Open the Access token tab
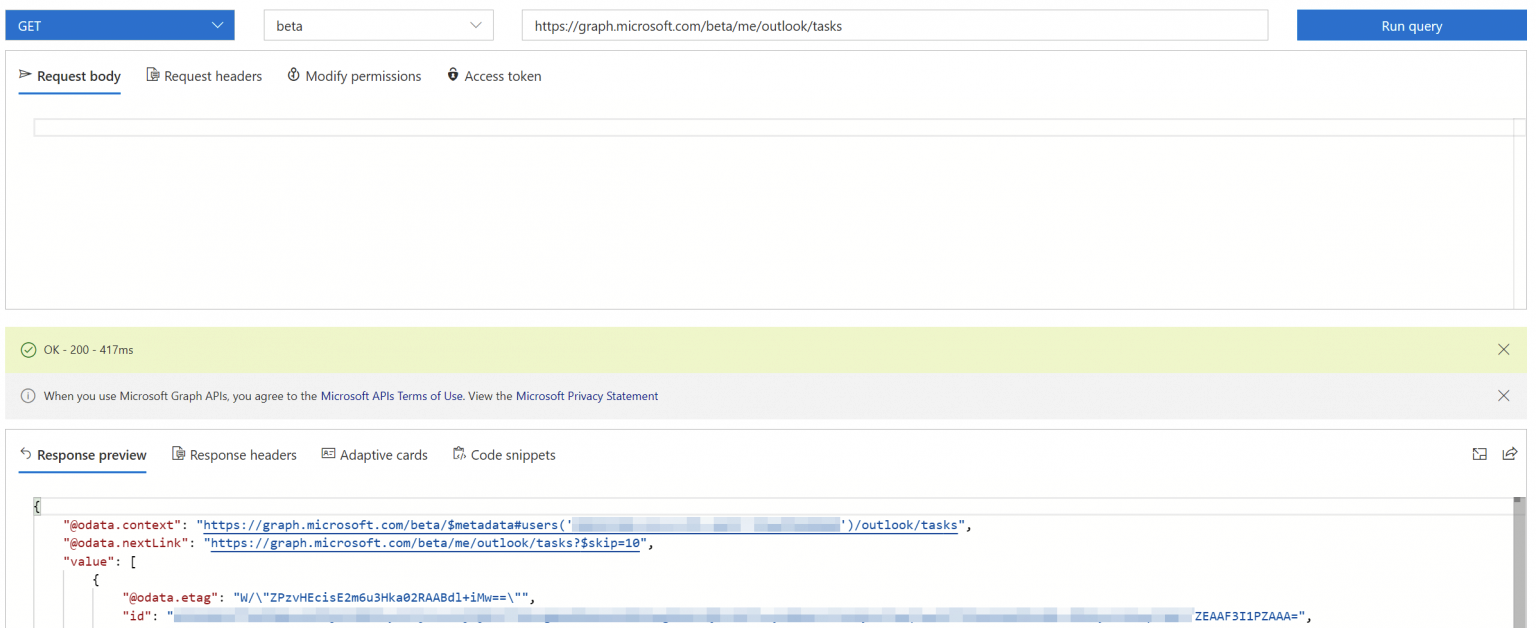This screenshot has width=1536, height=628. coord(494,76)
